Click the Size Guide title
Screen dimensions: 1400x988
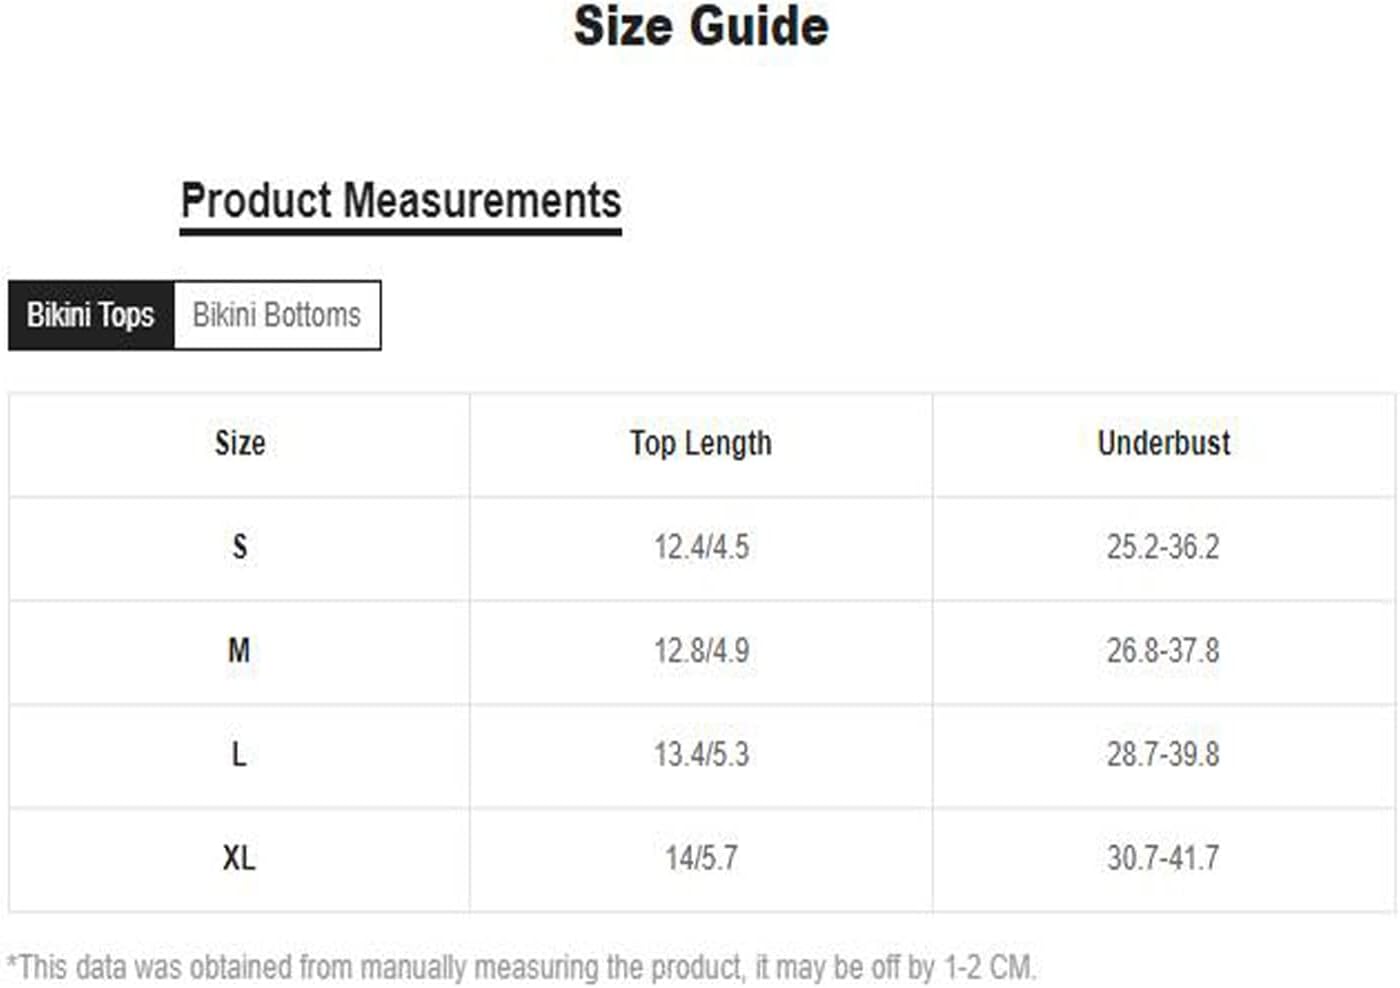point(701,26)
